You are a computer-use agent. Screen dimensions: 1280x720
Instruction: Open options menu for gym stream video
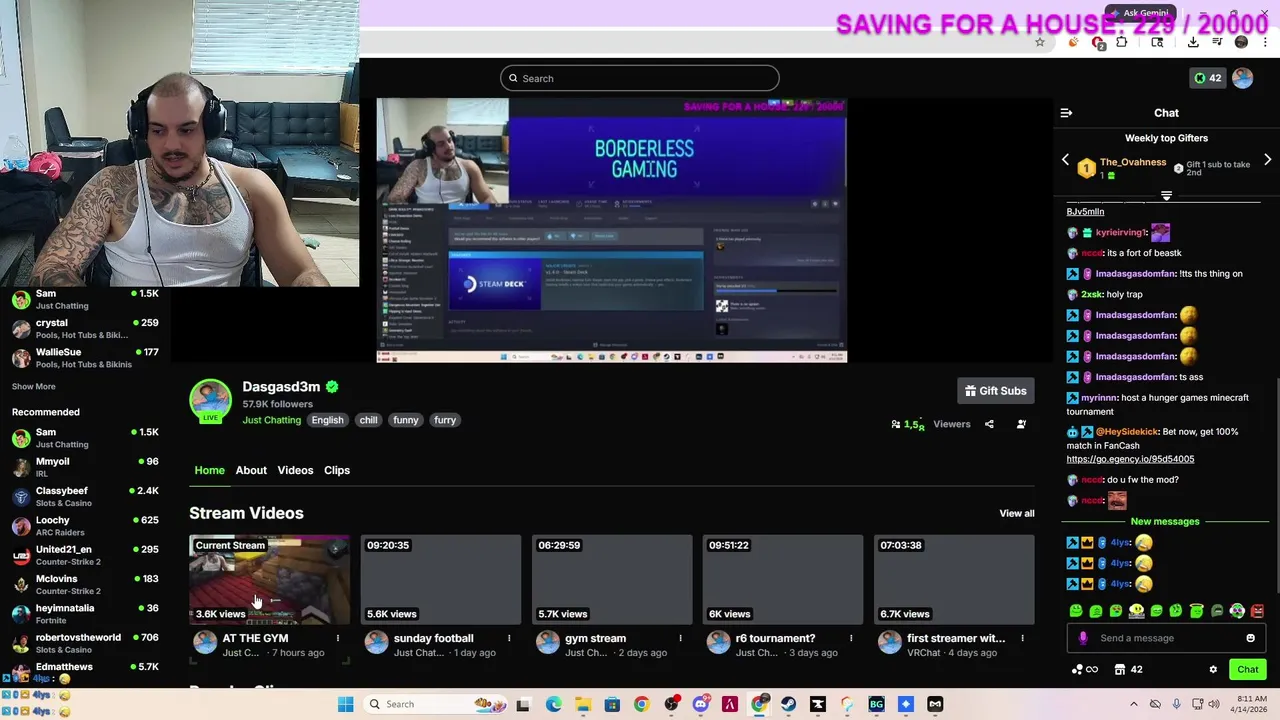pyautogui.click(x=680, y=638)
